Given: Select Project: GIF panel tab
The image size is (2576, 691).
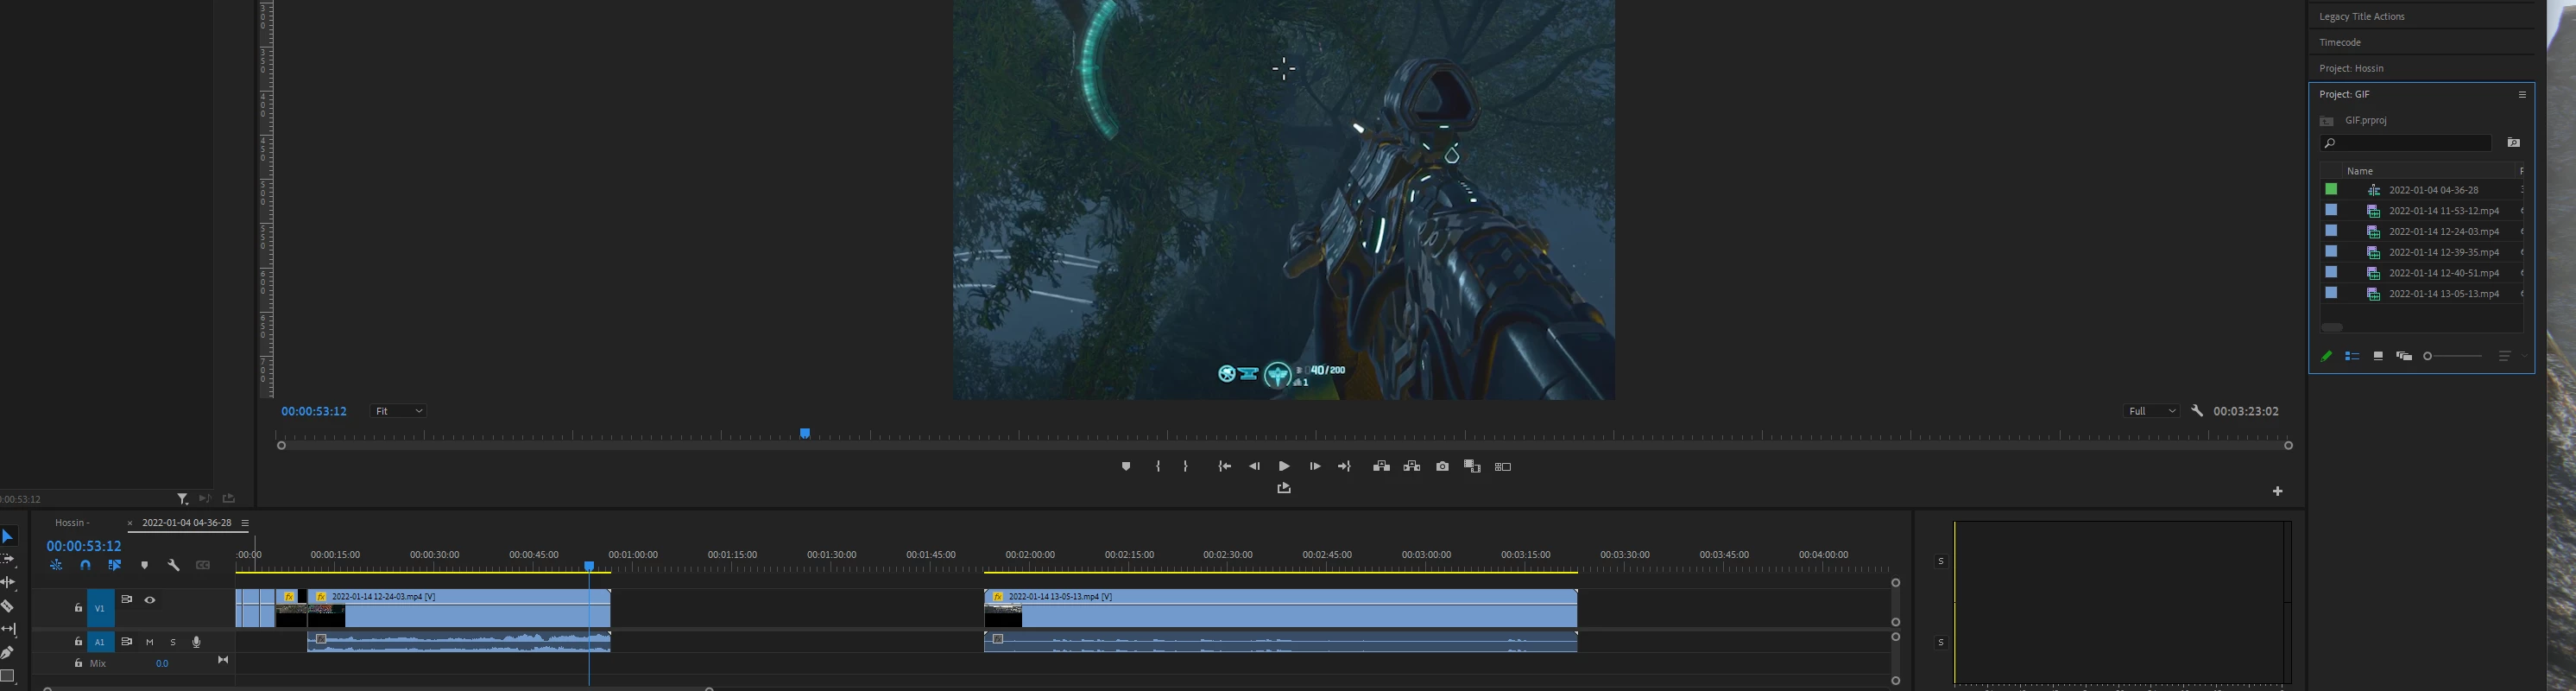Looking at the screenshot, I should (x=2344, y=94).
